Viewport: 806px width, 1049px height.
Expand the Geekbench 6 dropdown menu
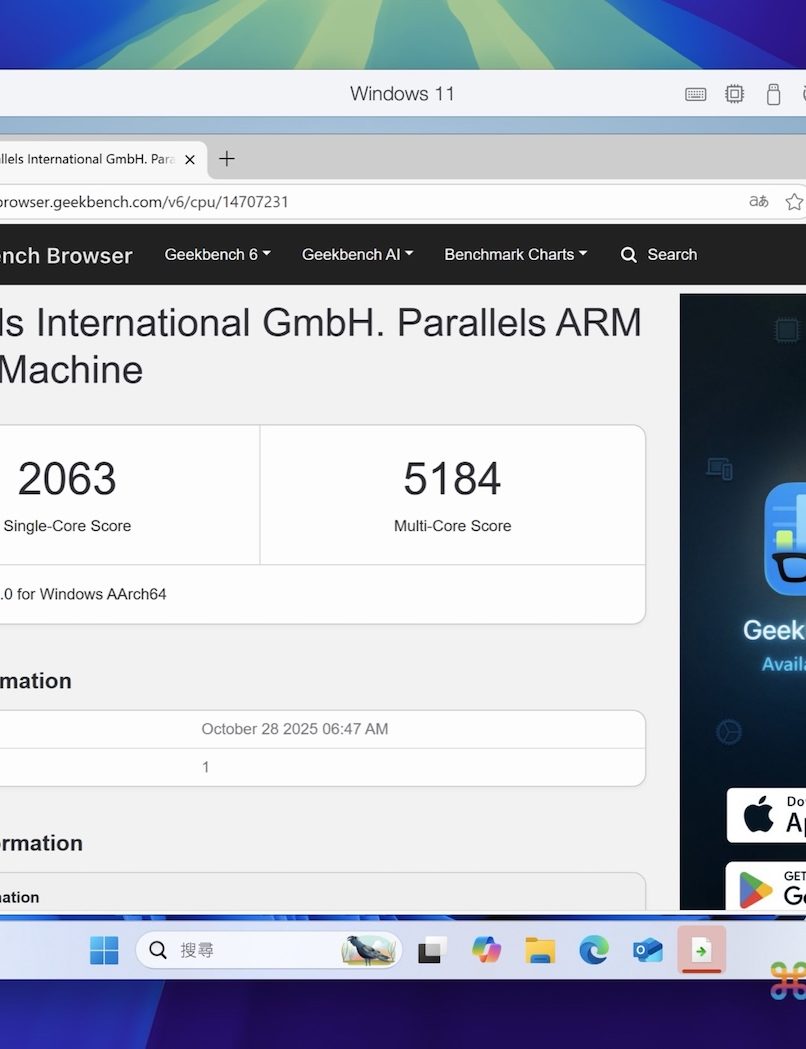217,254
